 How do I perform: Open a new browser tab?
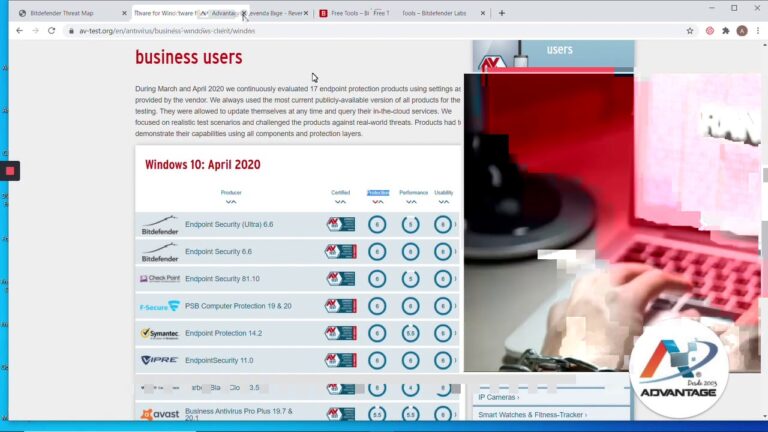pyautogui.click(x=502, y=13)
